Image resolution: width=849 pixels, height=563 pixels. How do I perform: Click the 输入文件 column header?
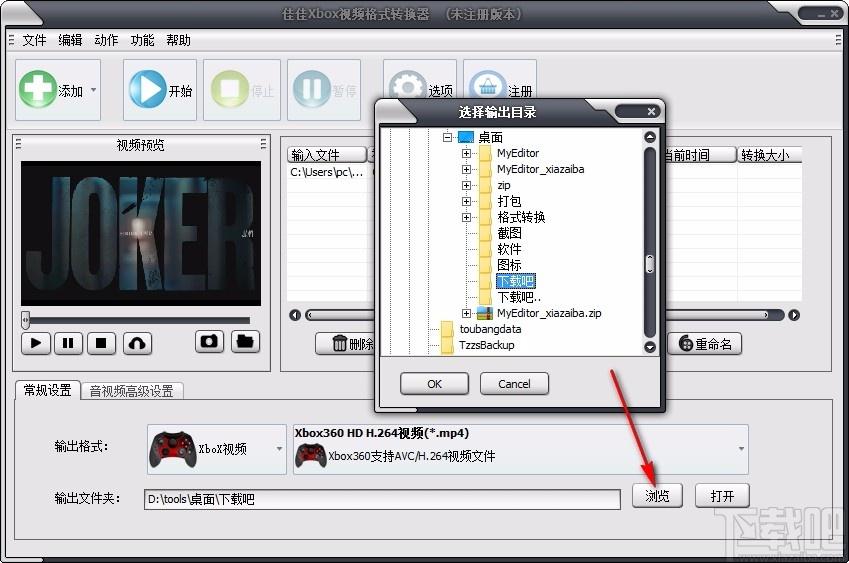pos(326,155)
